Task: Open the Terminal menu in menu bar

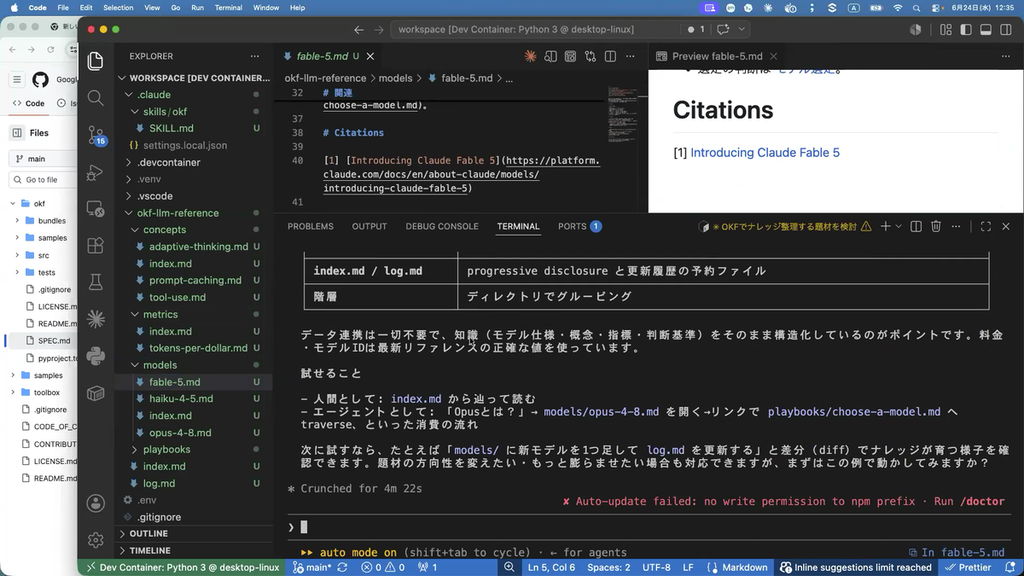Action: [x=228, y=8]
